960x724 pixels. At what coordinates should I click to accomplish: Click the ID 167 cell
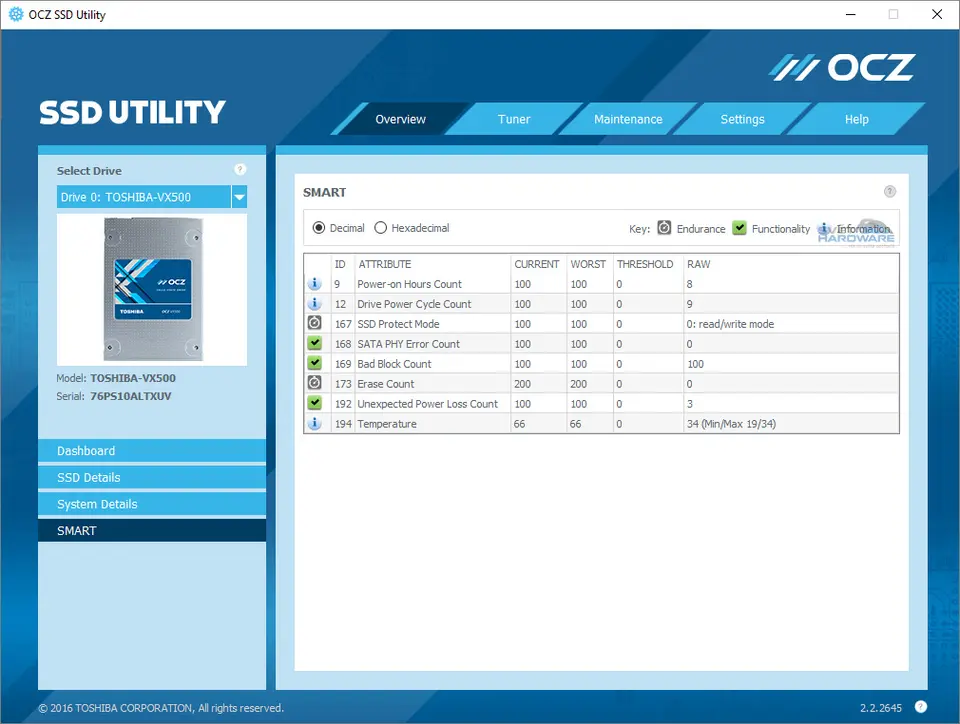343,324
